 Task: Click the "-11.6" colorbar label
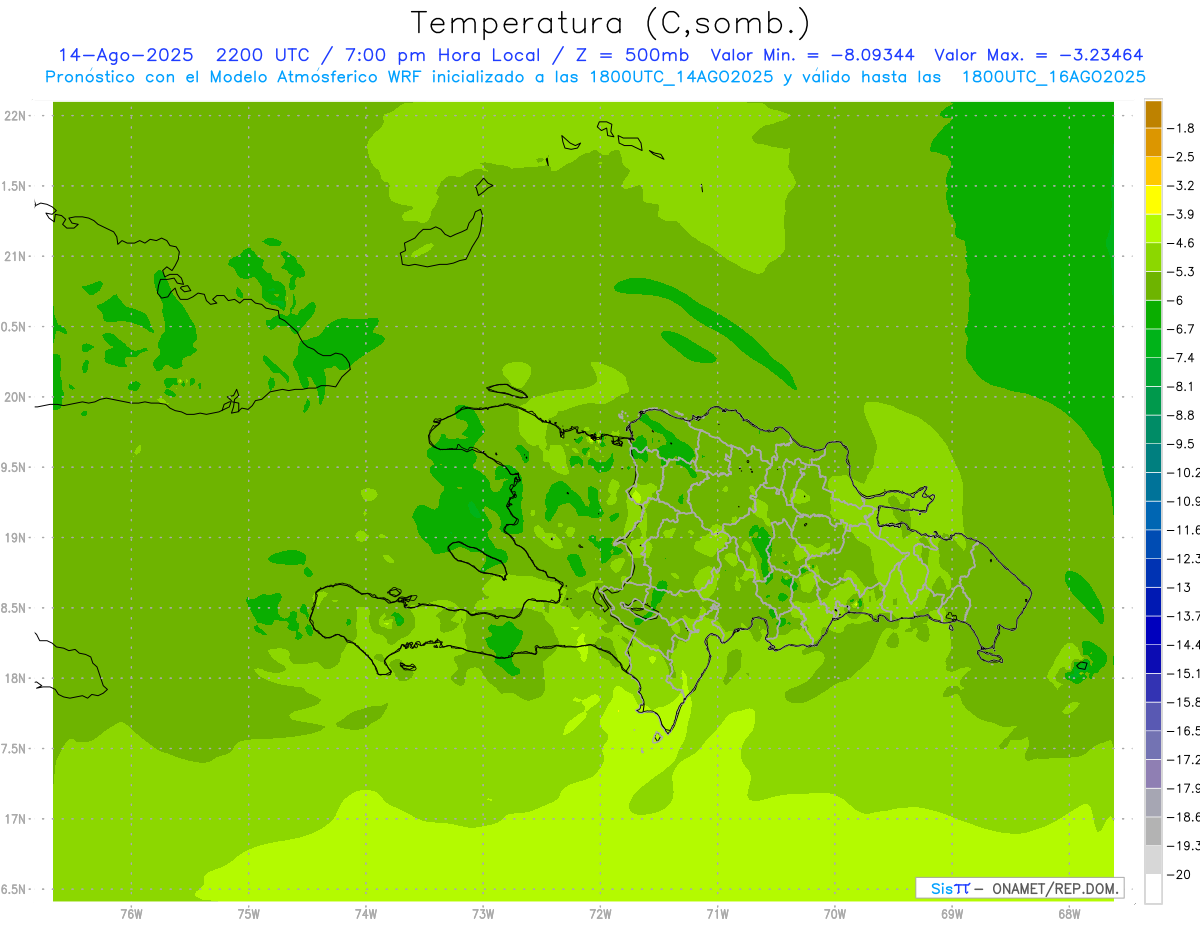1183,529
